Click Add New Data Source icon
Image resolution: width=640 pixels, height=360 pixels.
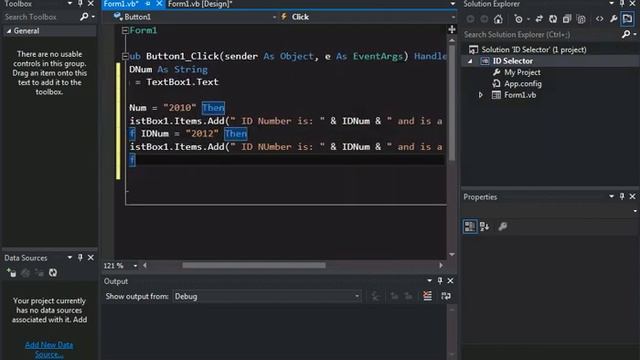coord(11,273)
